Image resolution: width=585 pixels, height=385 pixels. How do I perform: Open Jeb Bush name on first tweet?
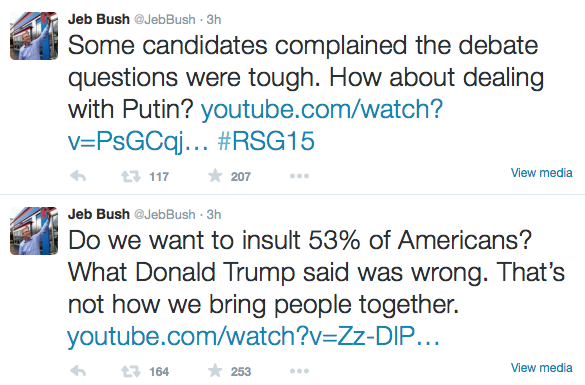[x=98, y=19]
